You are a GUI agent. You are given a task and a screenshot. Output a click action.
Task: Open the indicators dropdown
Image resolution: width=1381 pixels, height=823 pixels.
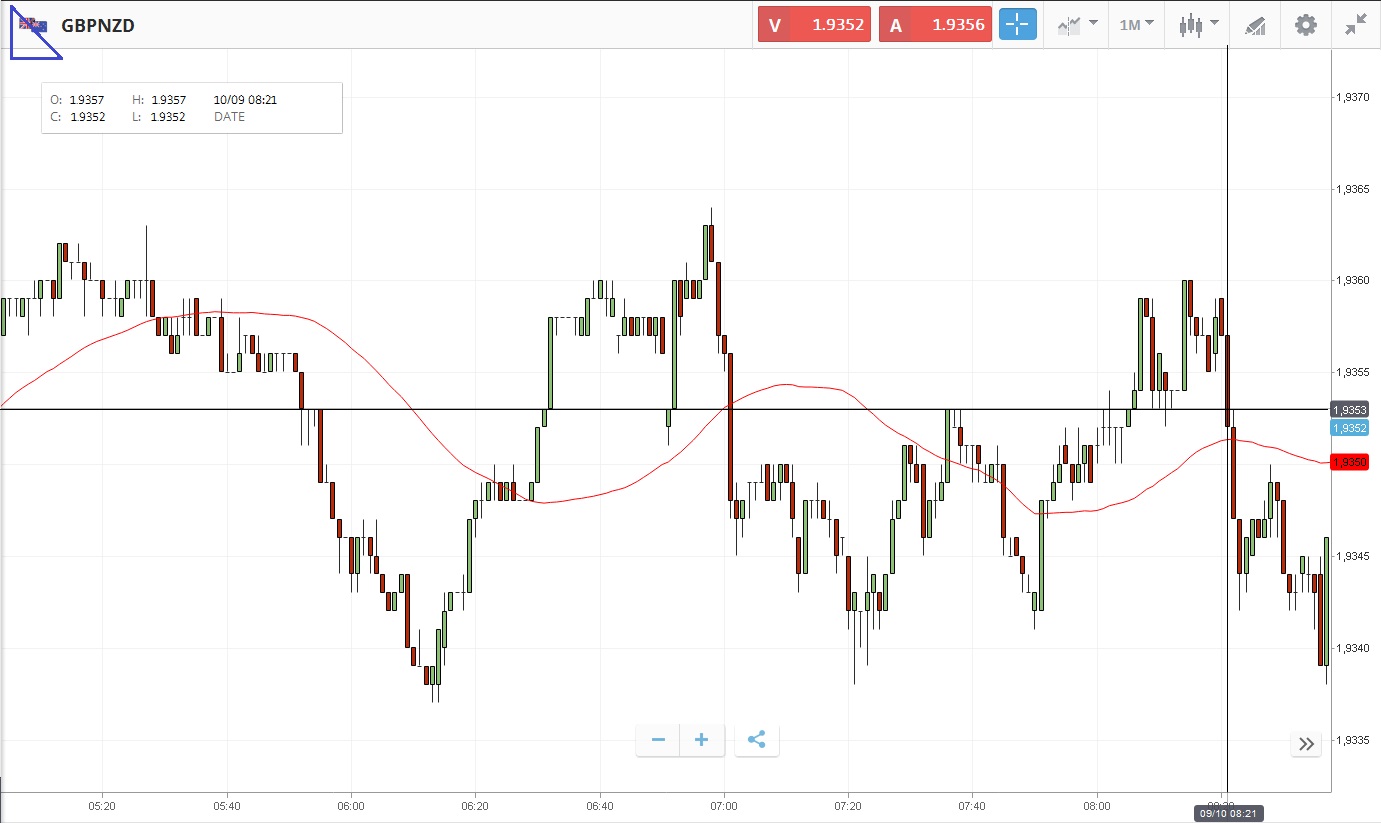(1077, 25)
